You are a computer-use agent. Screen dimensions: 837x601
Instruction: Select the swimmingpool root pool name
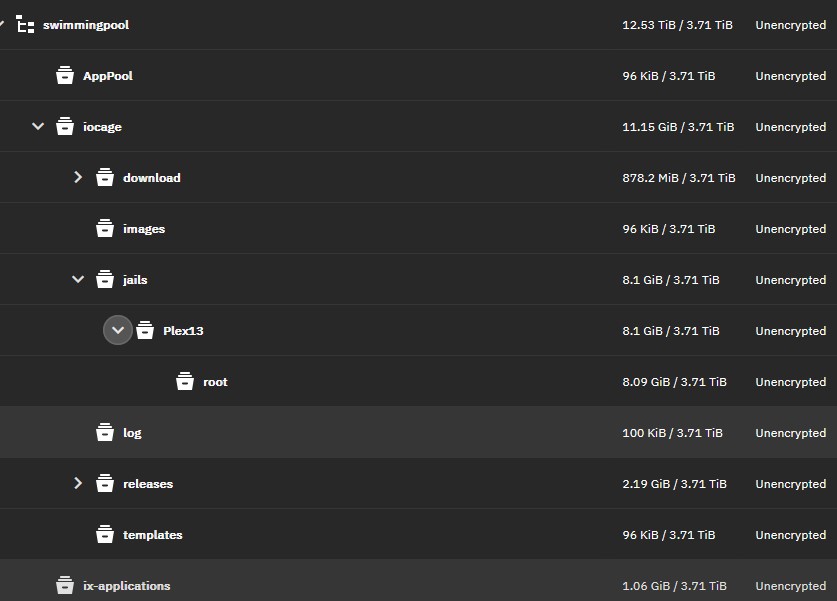click(x=86, y=25)
